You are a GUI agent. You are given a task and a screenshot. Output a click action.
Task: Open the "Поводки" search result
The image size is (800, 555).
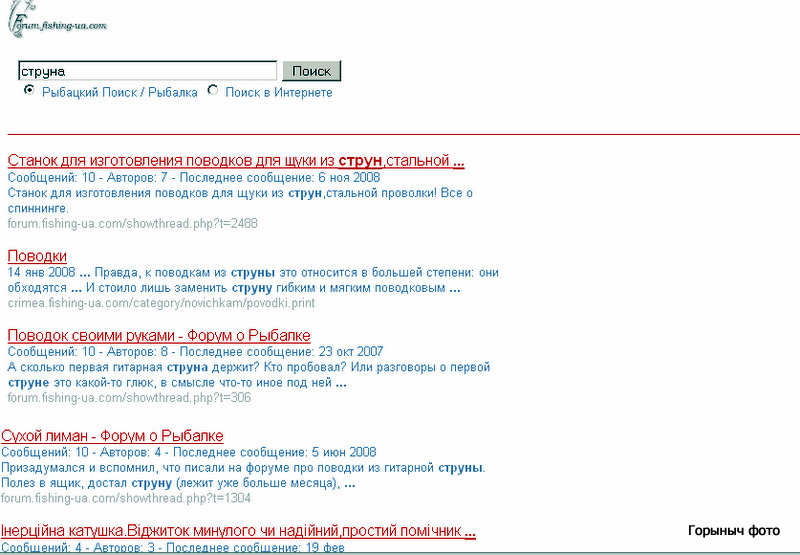(x=37, y=256)
